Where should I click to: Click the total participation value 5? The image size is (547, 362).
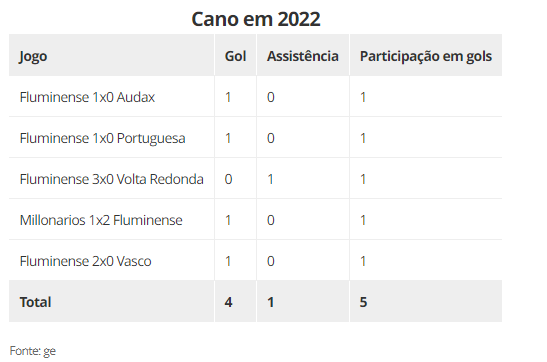click(x=364, y=302)
